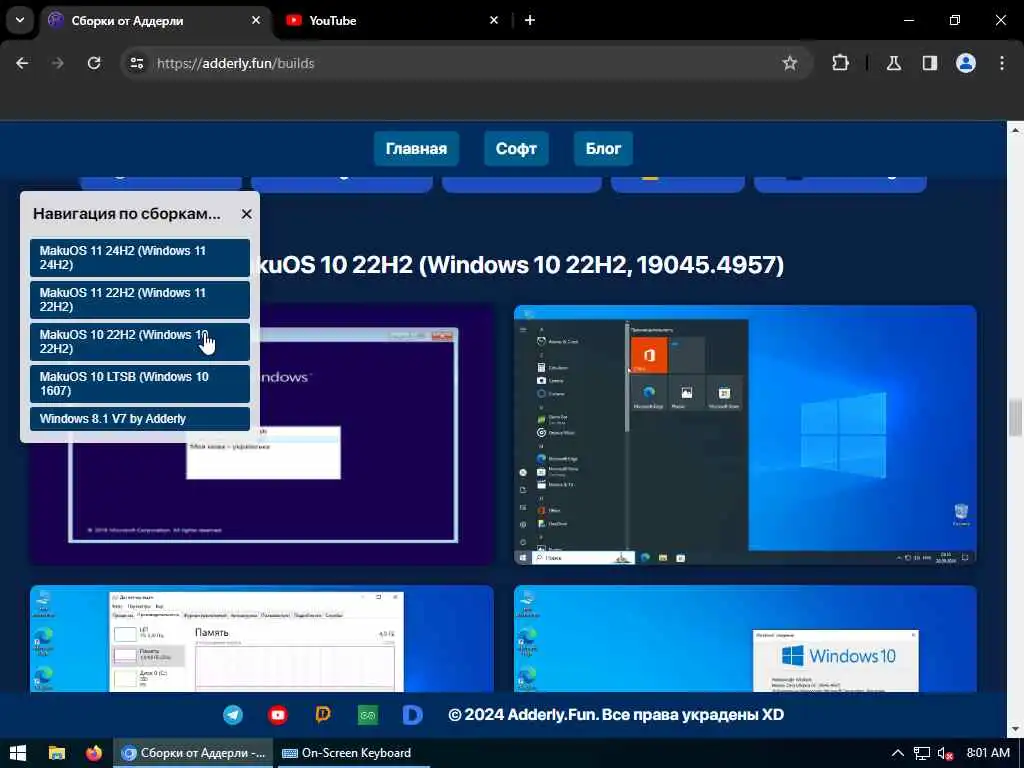Open the Start menu desktop screenshot thumbnail
Screen dimensions: 1024x768
tap(745, 435)
